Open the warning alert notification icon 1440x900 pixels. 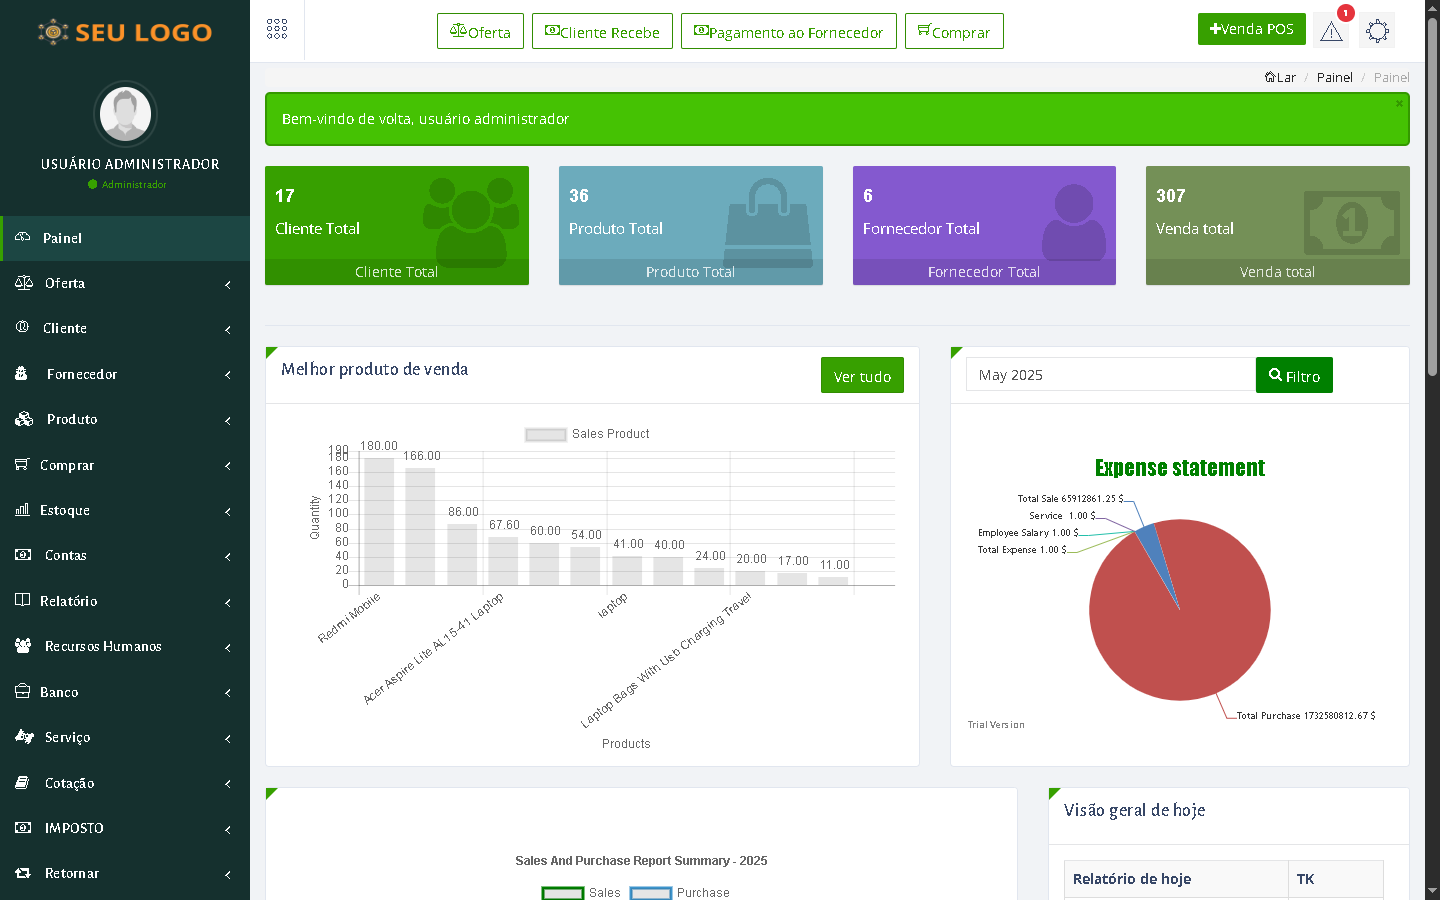[1331, 32]
